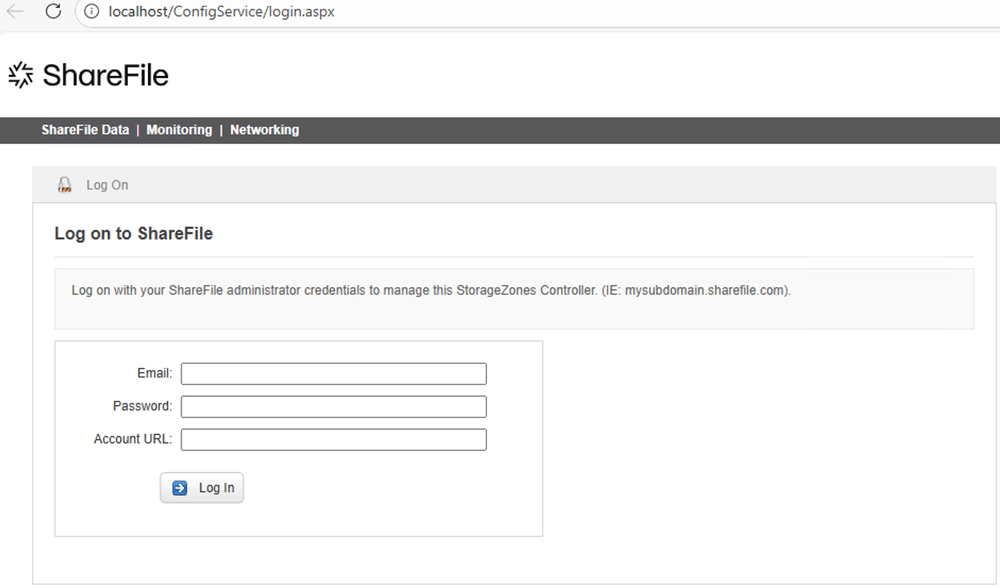1000x586 pixels.
Task: Click the Log on to ShareFile heading
Action: pyautogui.click(x=133, y=234)
